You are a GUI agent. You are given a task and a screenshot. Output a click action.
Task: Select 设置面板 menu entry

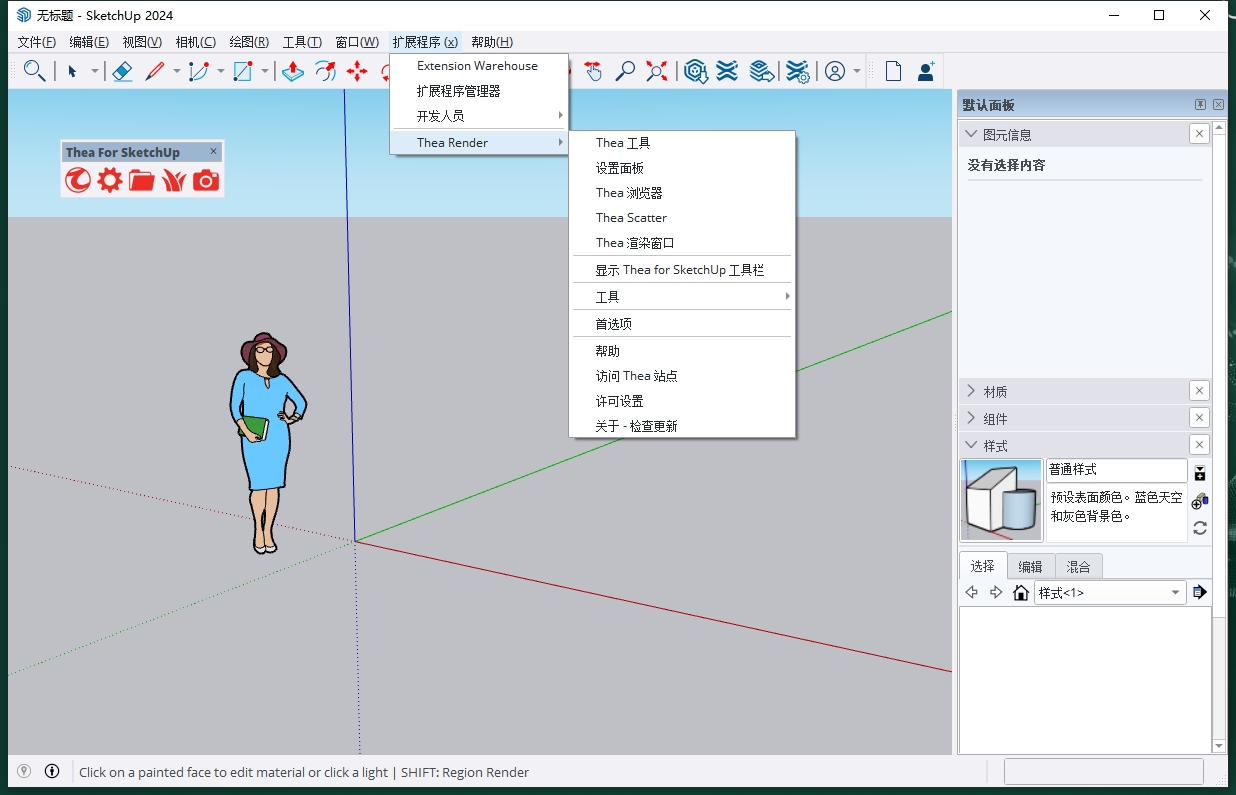coord(682,168)
